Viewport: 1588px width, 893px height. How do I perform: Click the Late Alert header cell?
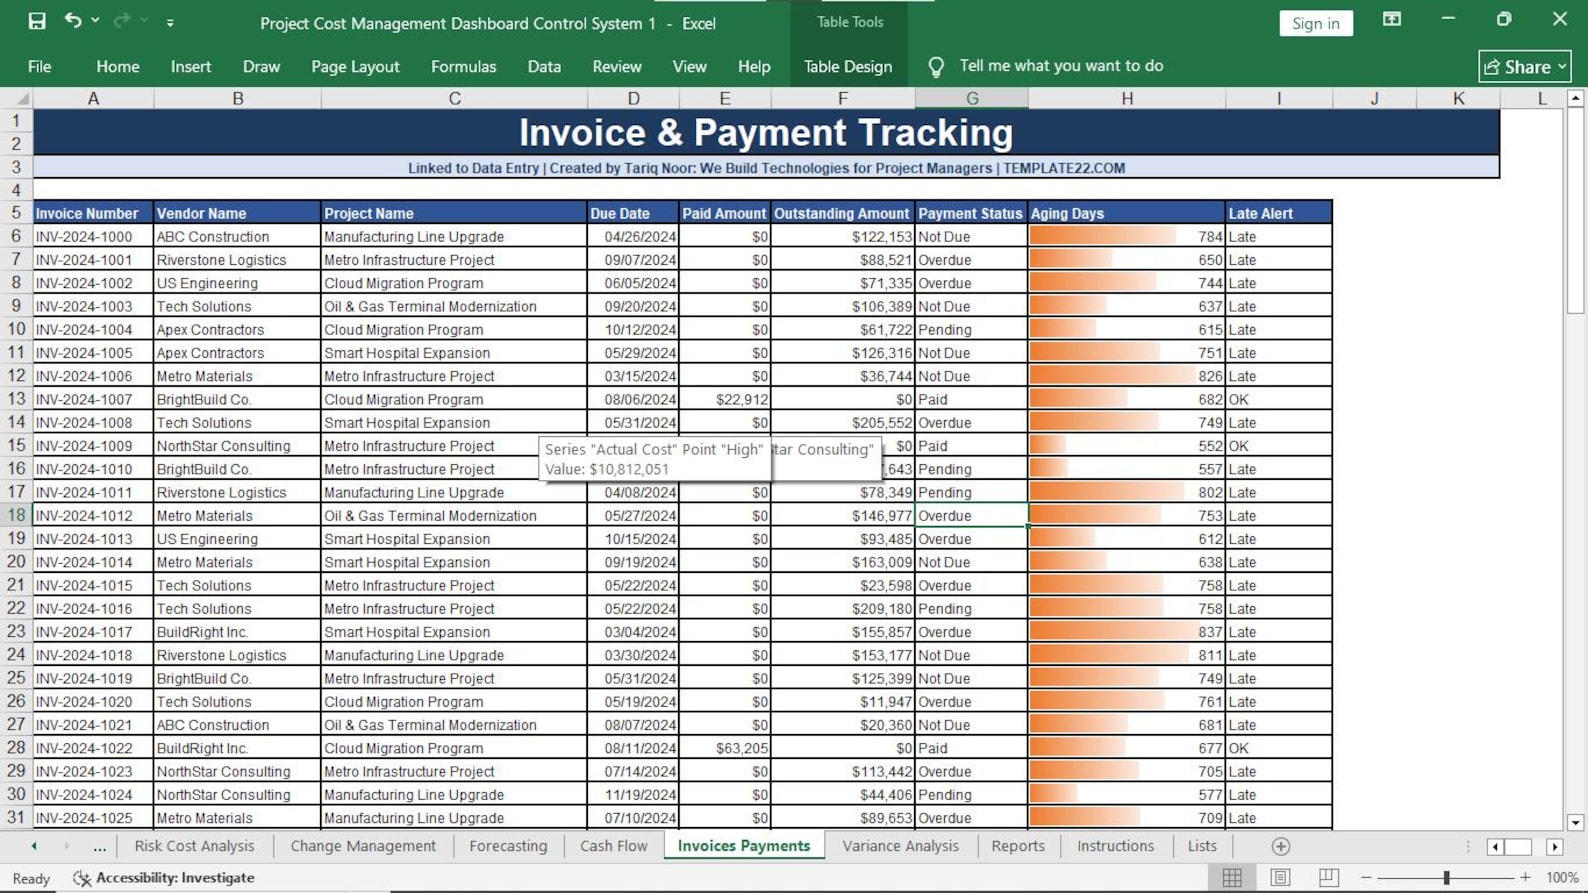(x=1279, y=213)
